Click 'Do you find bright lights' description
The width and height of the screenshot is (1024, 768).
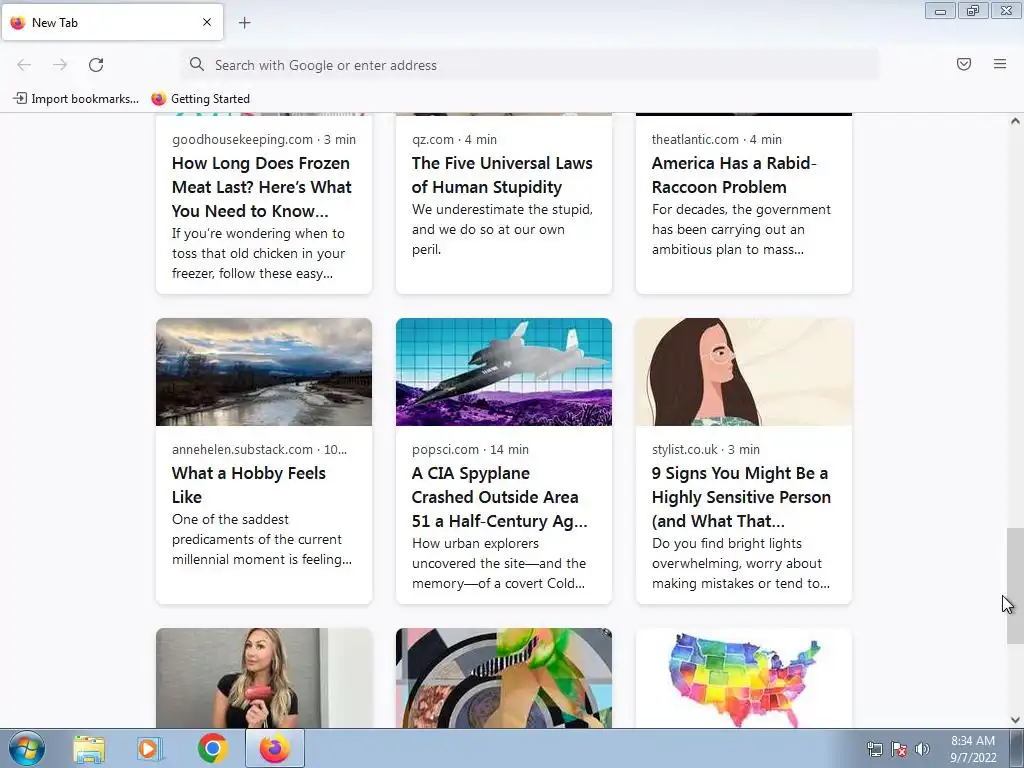point(741,563)
